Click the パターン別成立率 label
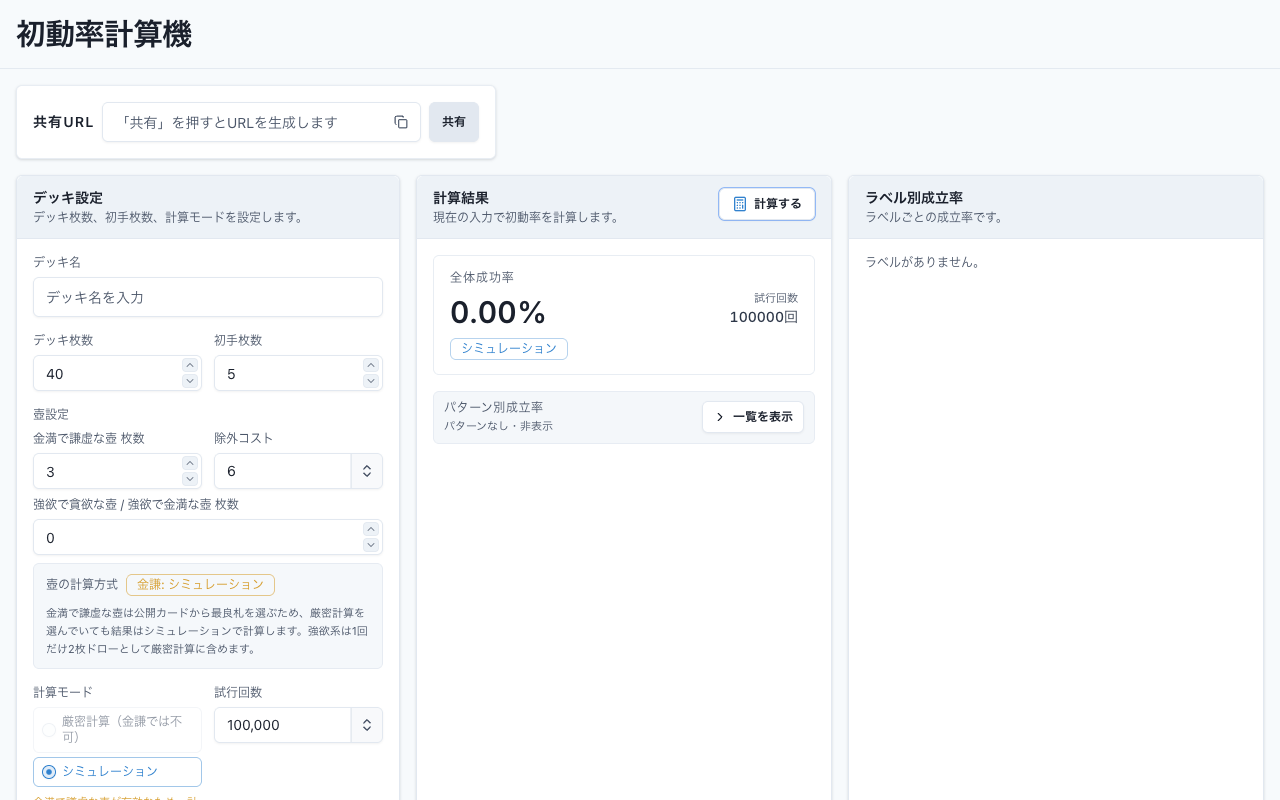The image size is (1280, 800). pos(494,407)
